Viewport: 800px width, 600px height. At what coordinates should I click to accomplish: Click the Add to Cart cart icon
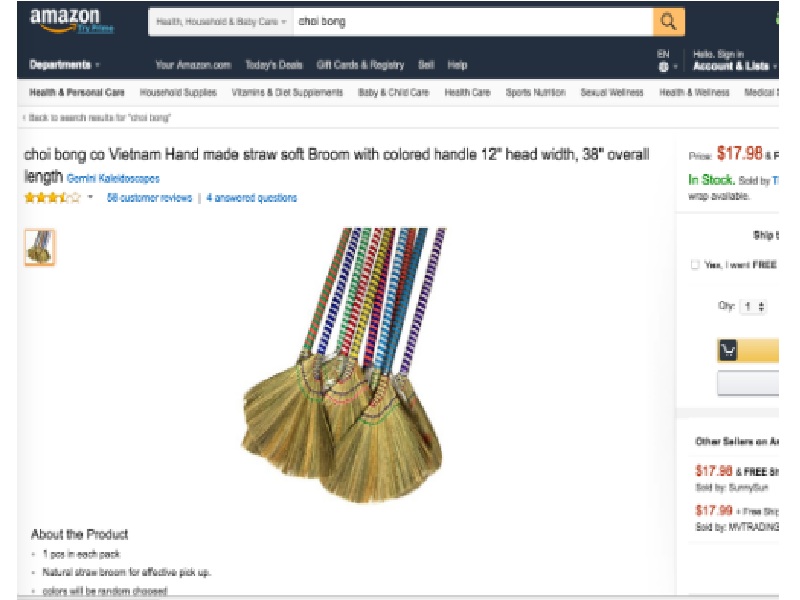(x=728, y=351)
